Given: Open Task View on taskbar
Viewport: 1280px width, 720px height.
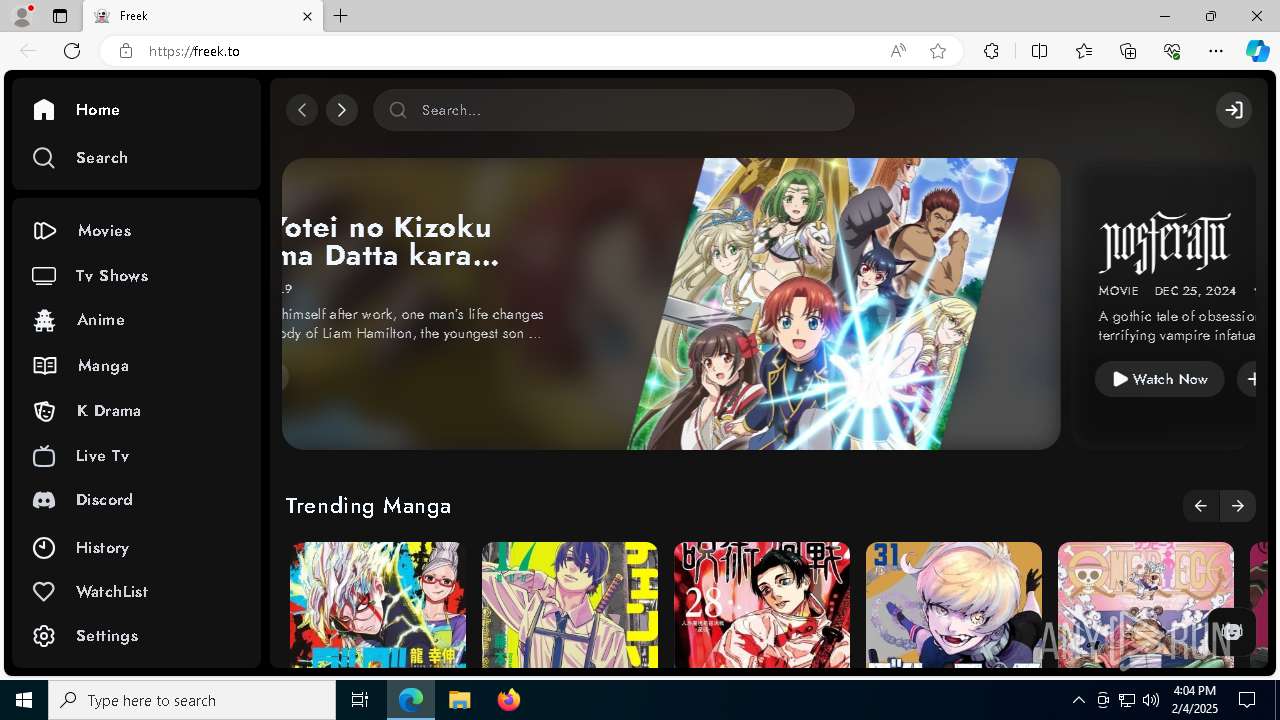Looking at the screenshot, I should (360, 700).
